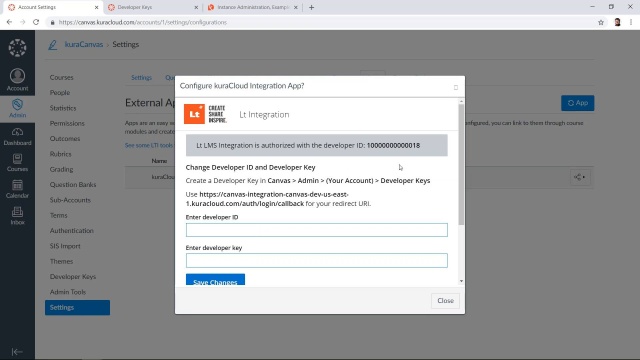
Task: Open Authentication in the account menu
Action: pyautogui.click(x=72, y=231)
